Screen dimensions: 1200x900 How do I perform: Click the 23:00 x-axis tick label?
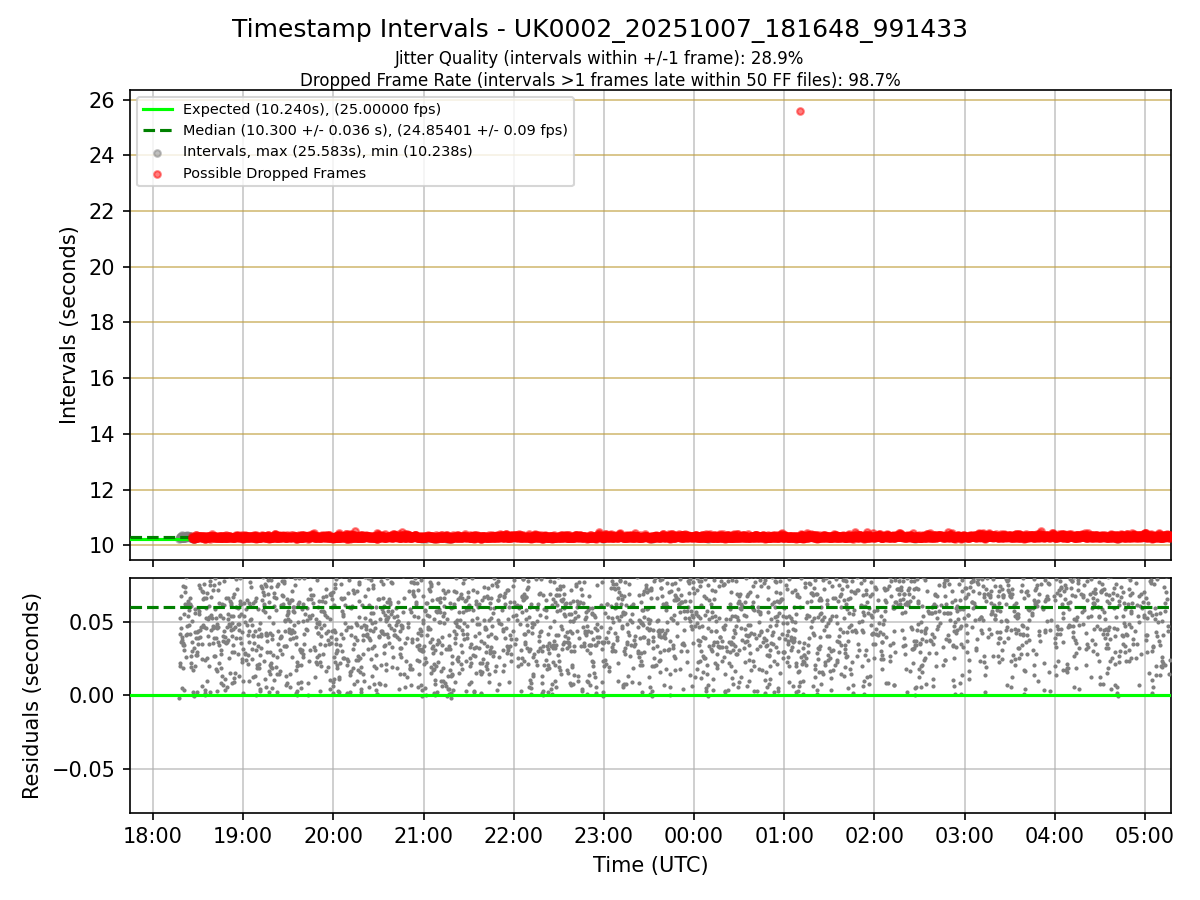(x=603, y=834)
